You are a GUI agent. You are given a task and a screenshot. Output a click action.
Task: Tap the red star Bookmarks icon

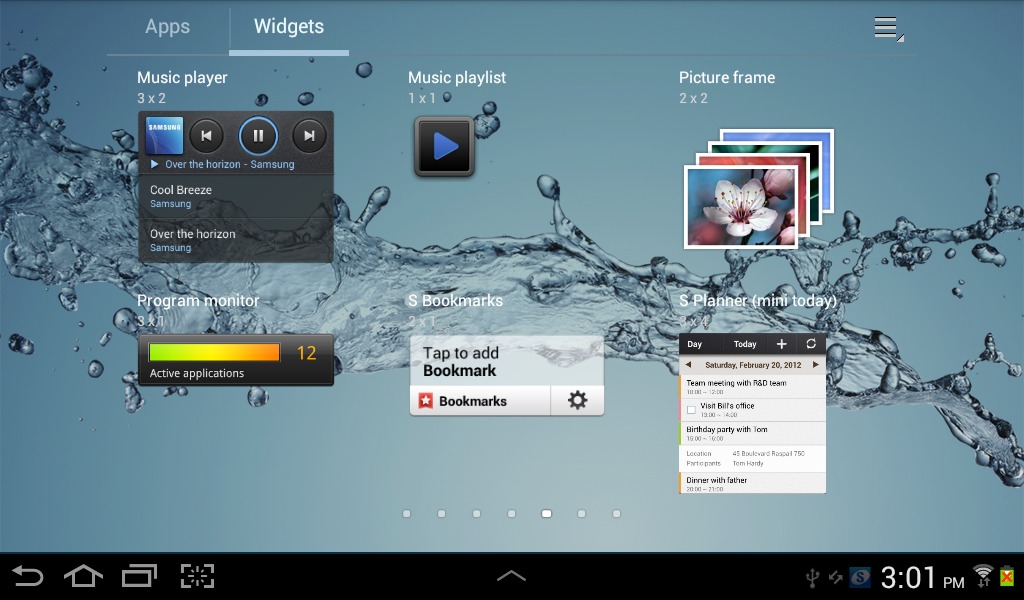(426, 401)
